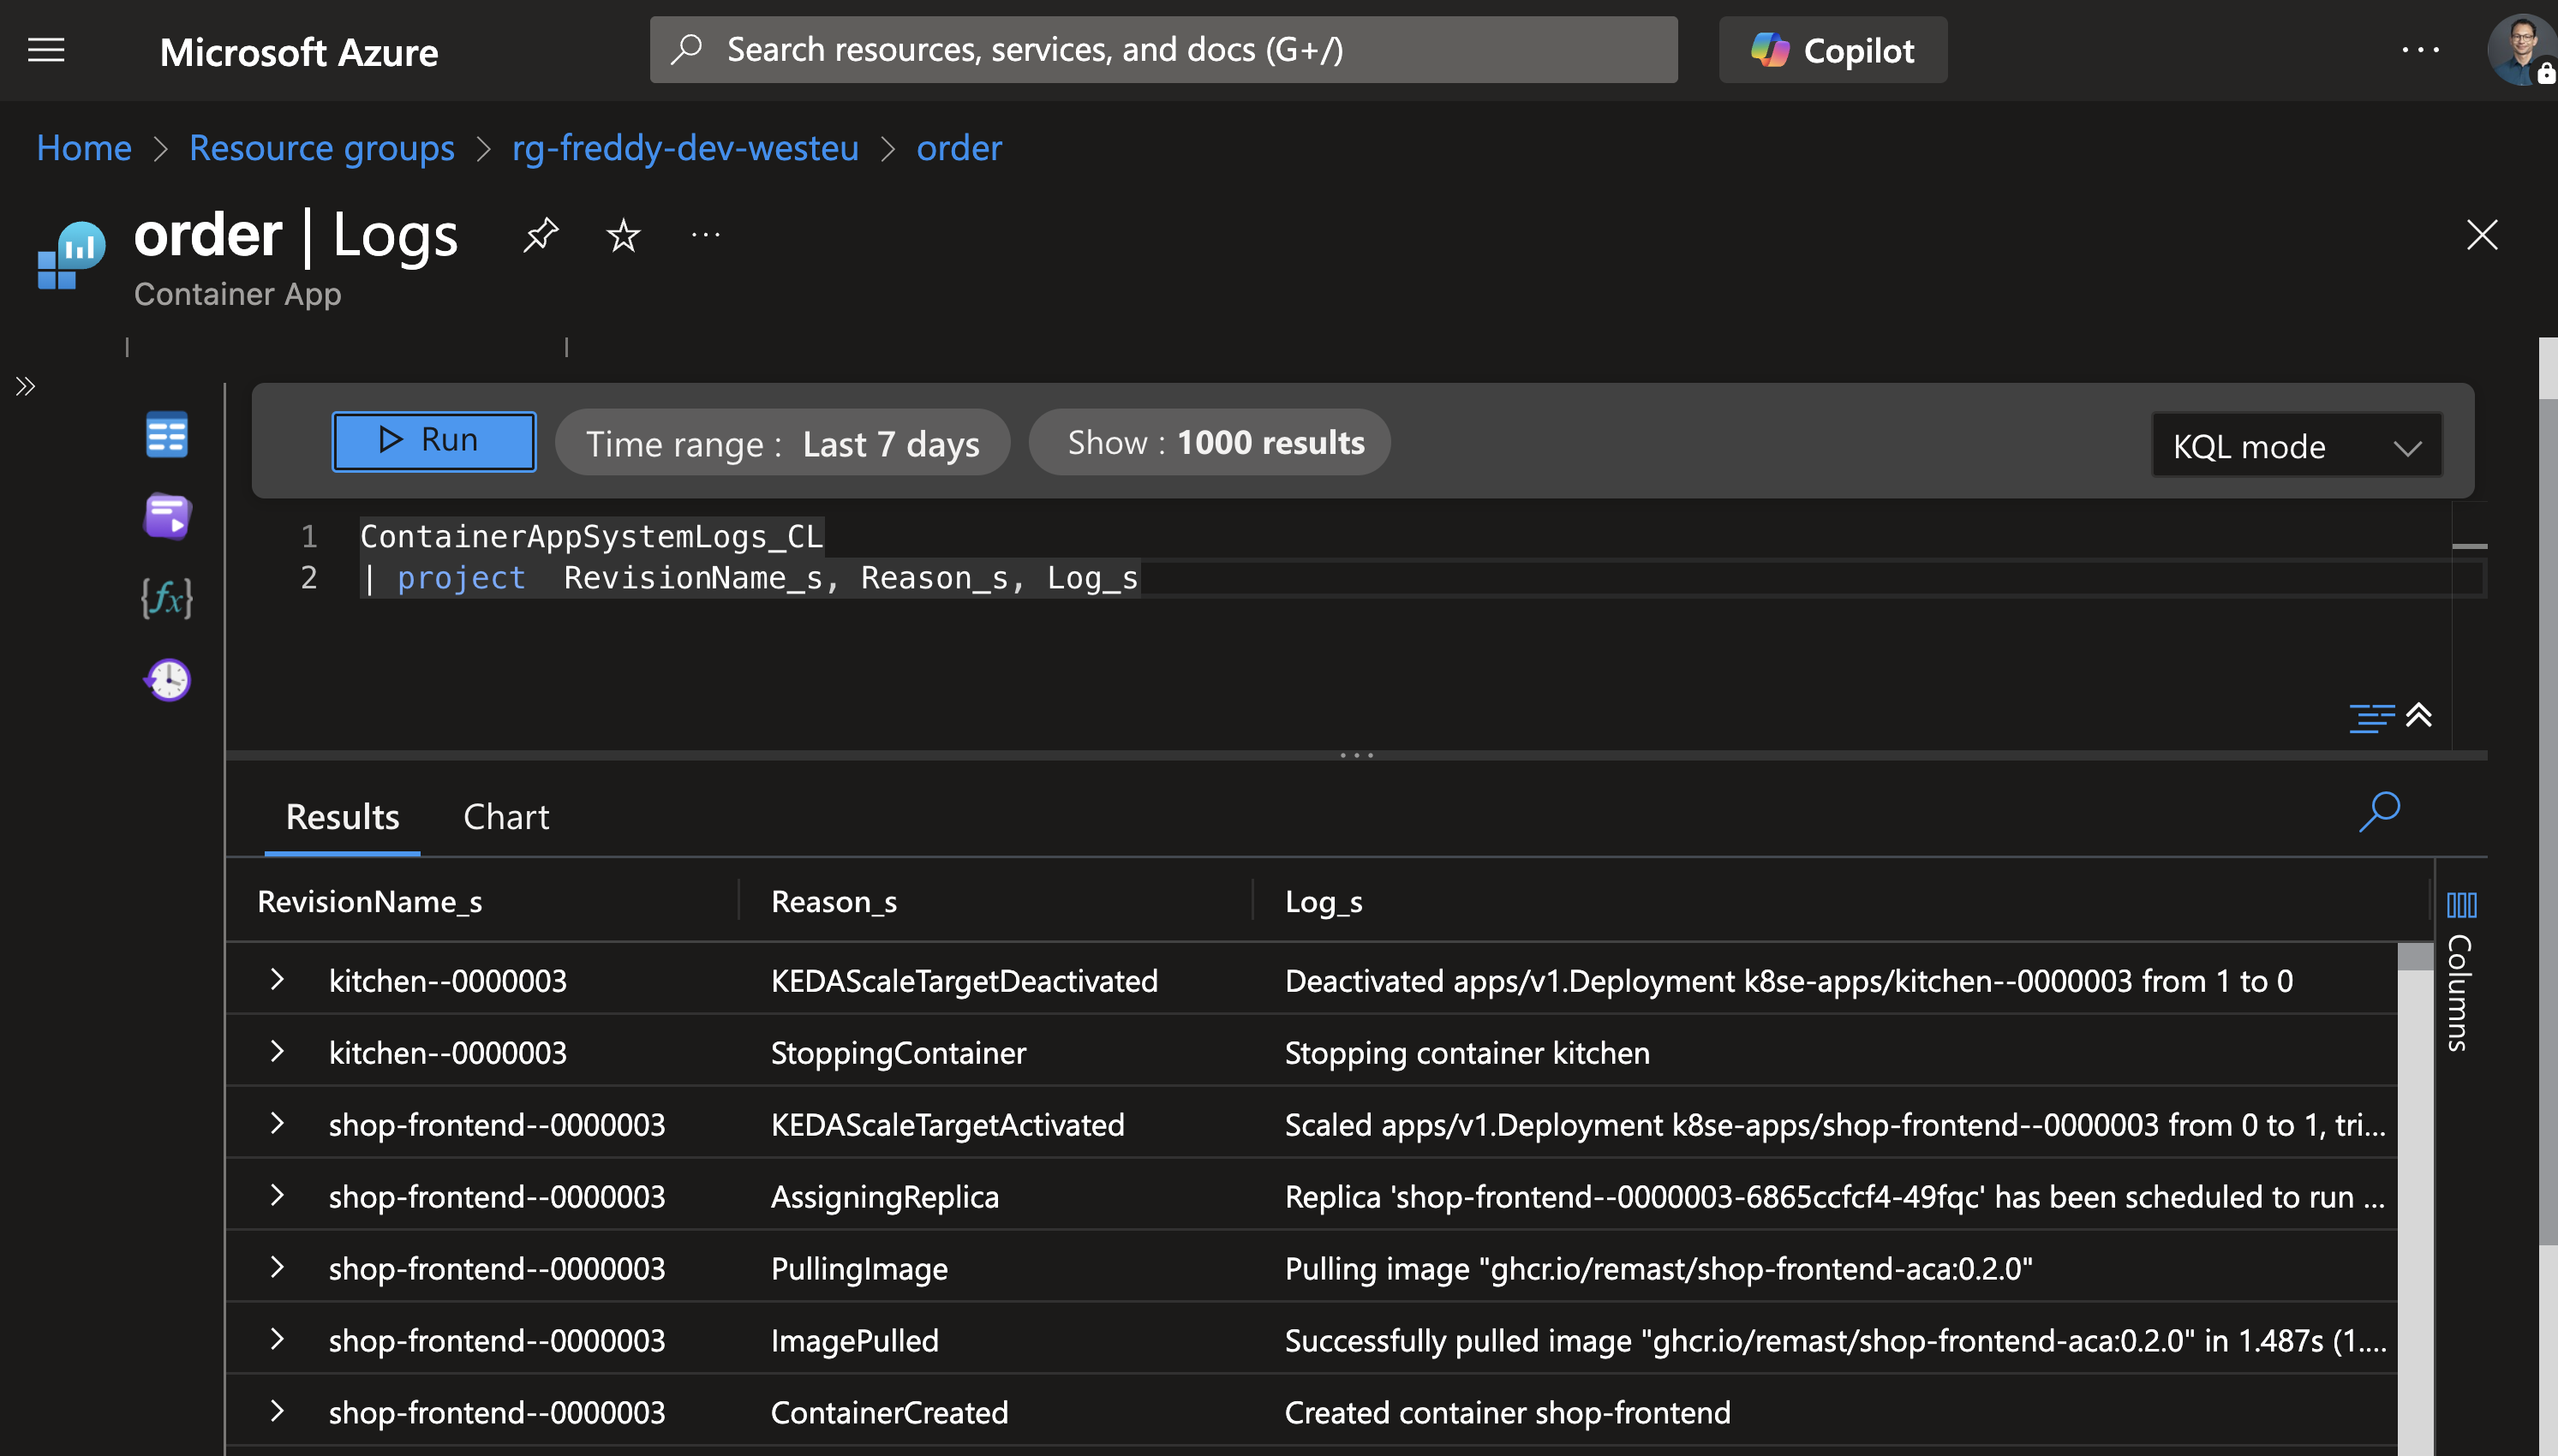Sort by RevisionName_s column header
Image resolution: width=2558 pixels, height=1456 pixels.
(x=370, y=902)
